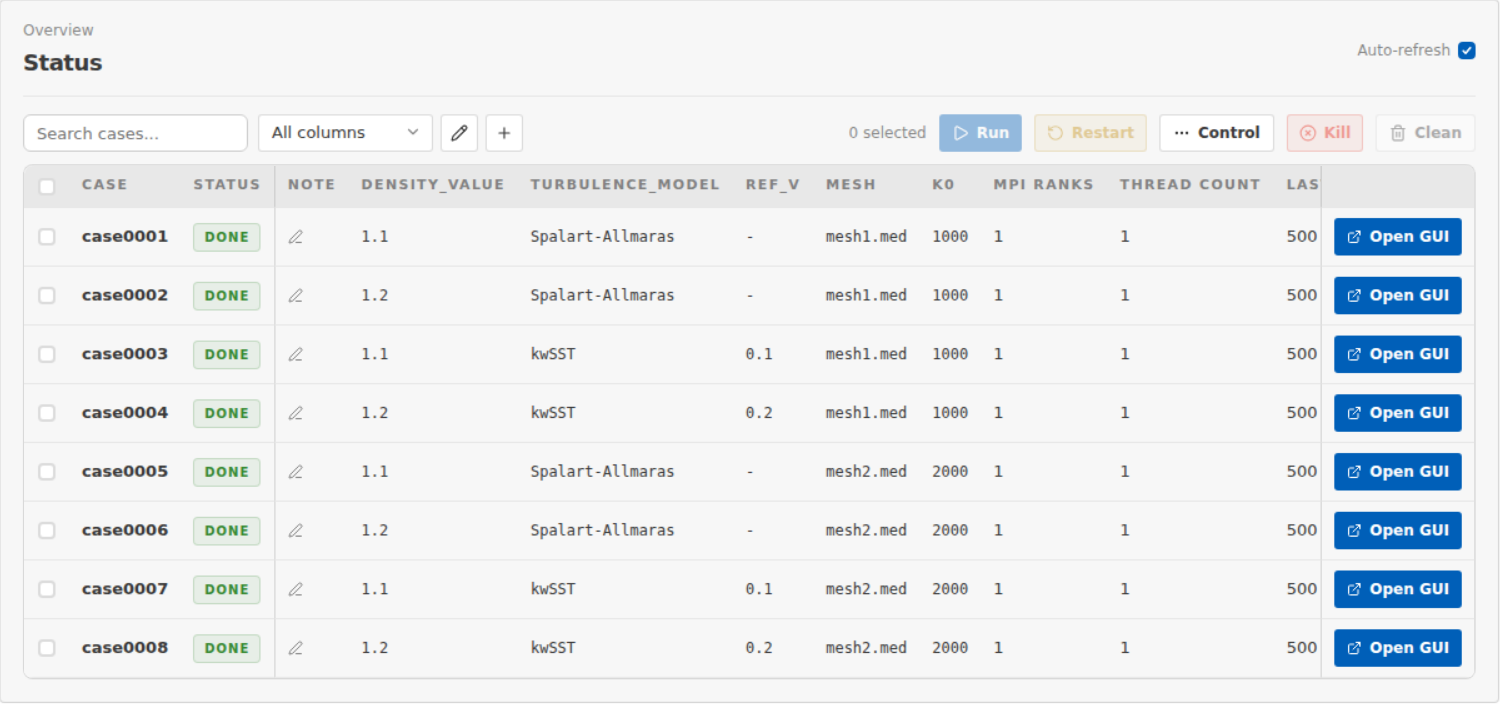Toggle the Auto-refresh checkbox
The image size is (1500, 704).
[x=1467, y=50]
